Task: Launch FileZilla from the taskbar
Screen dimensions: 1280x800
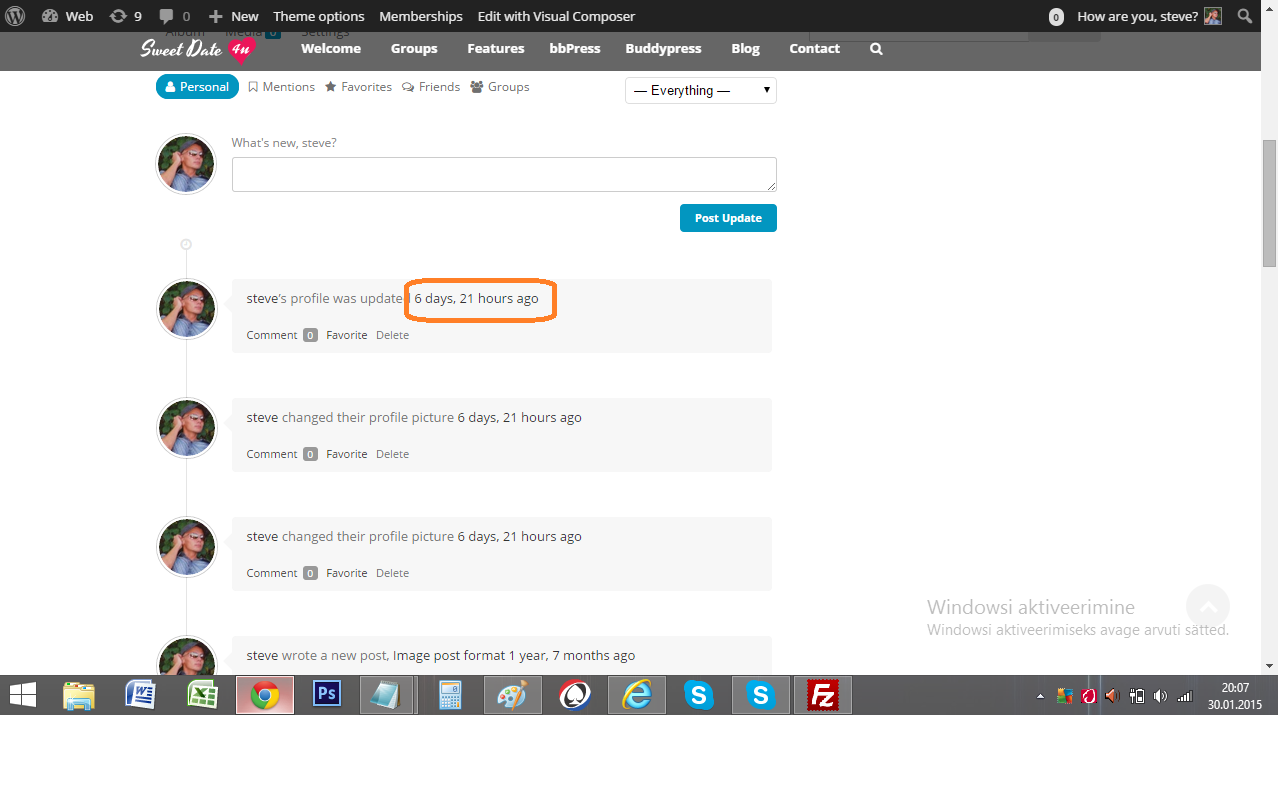Action: point(822,694)
